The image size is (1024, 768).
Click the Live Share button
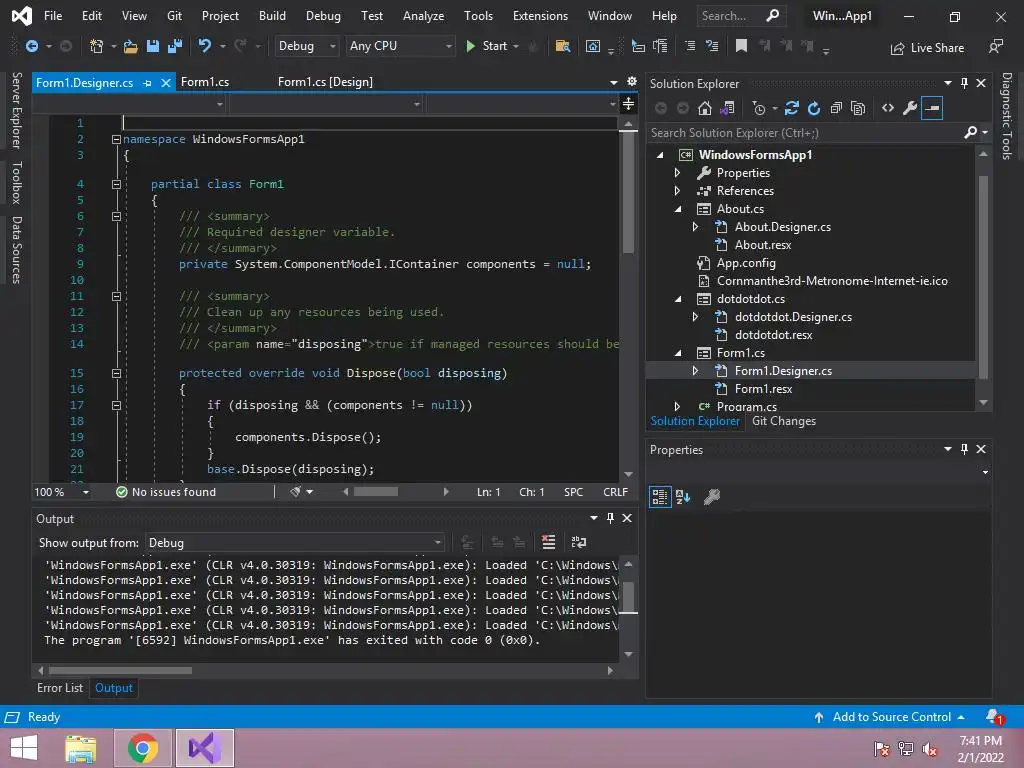[927, 48]
